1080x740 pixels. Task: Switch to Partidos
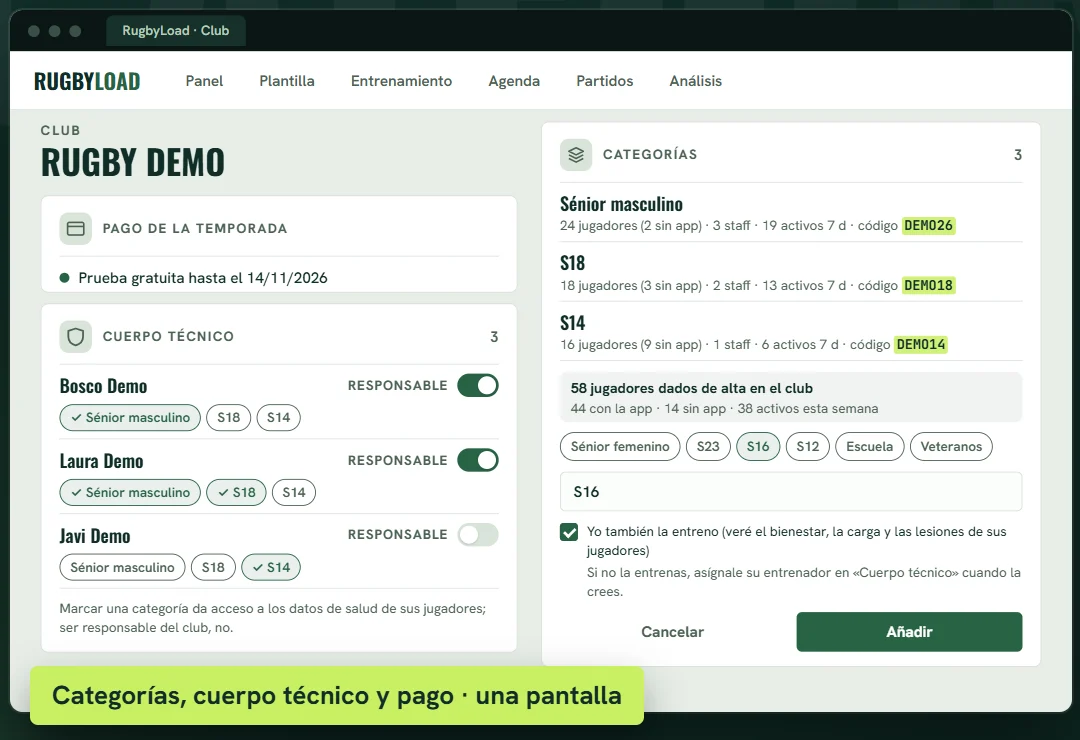[x=605, y=81]
